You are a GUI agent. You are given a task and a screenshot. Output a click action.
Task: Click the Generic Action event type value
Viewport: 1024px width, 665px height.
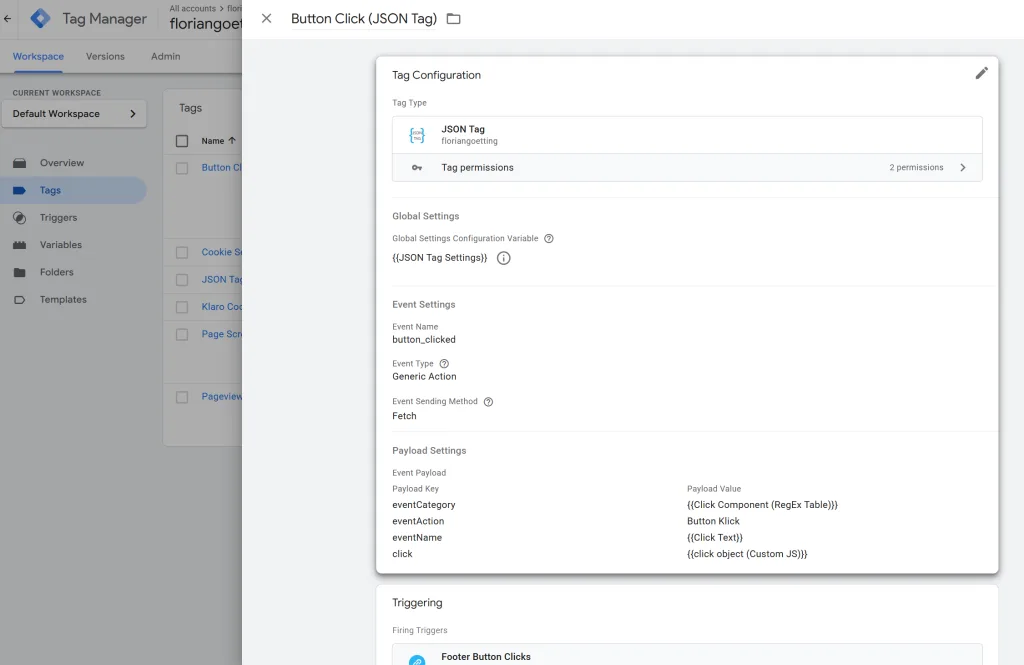[424, 377]
